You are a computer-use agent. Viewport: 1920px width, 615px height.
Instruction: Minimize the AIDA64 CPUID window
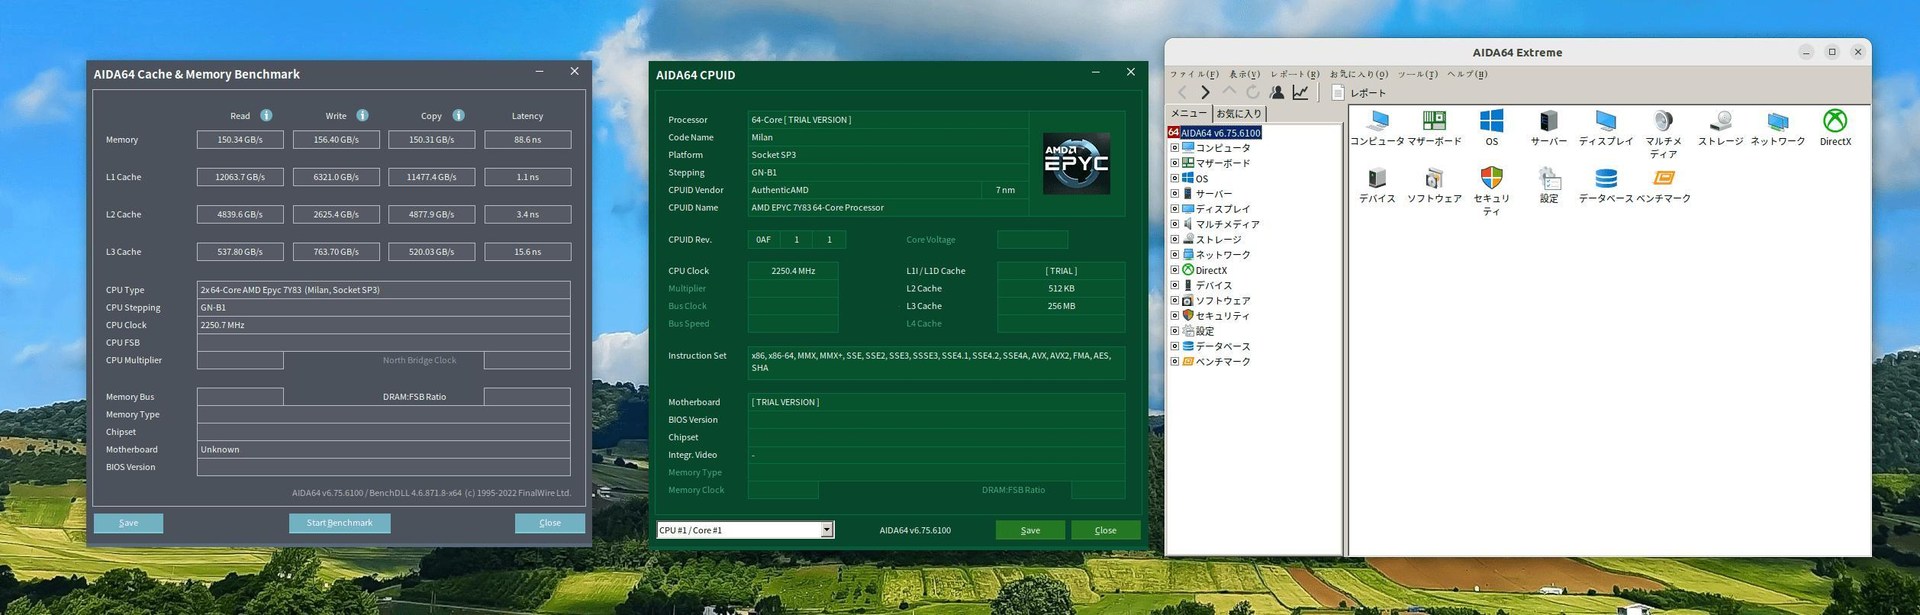pos(1096,72)
